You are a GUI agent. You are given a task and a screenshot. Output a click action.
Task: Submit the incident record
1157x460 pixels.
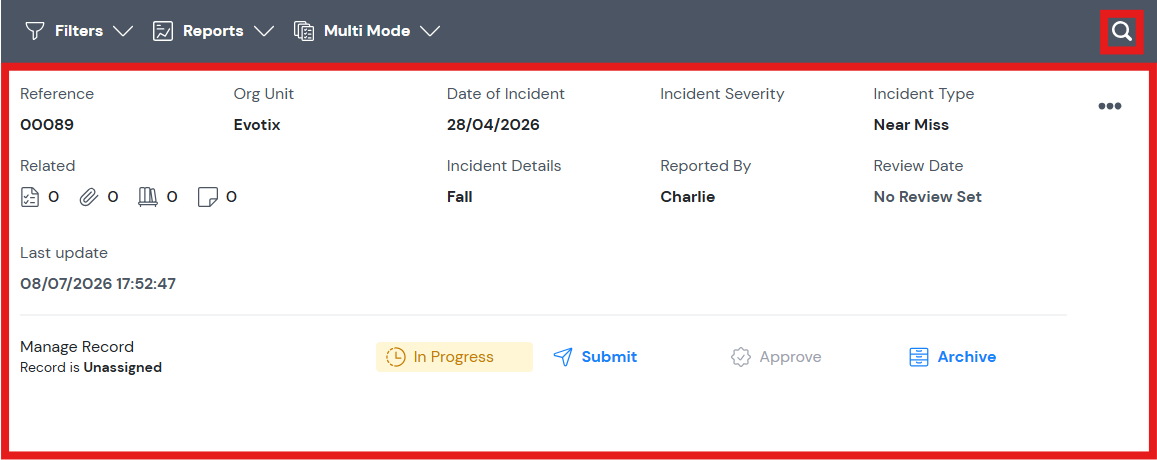(595, 357)
